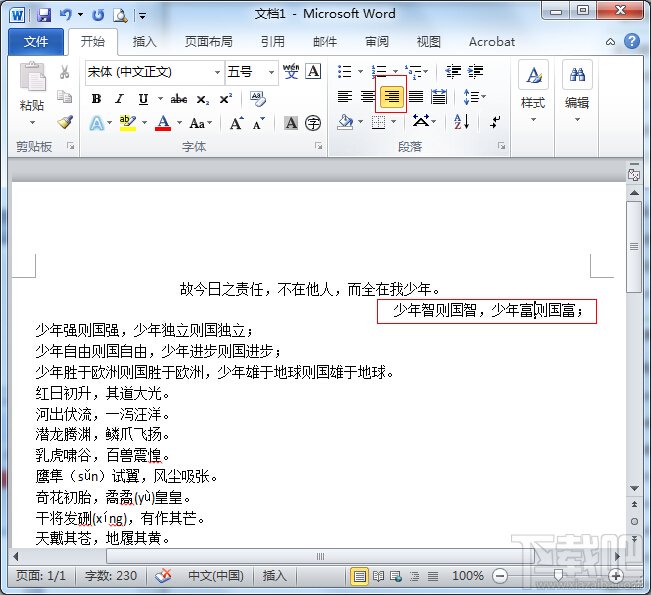Switch to draft view
The height and width of the screenshot is (595, 651).
click(433, 576)
